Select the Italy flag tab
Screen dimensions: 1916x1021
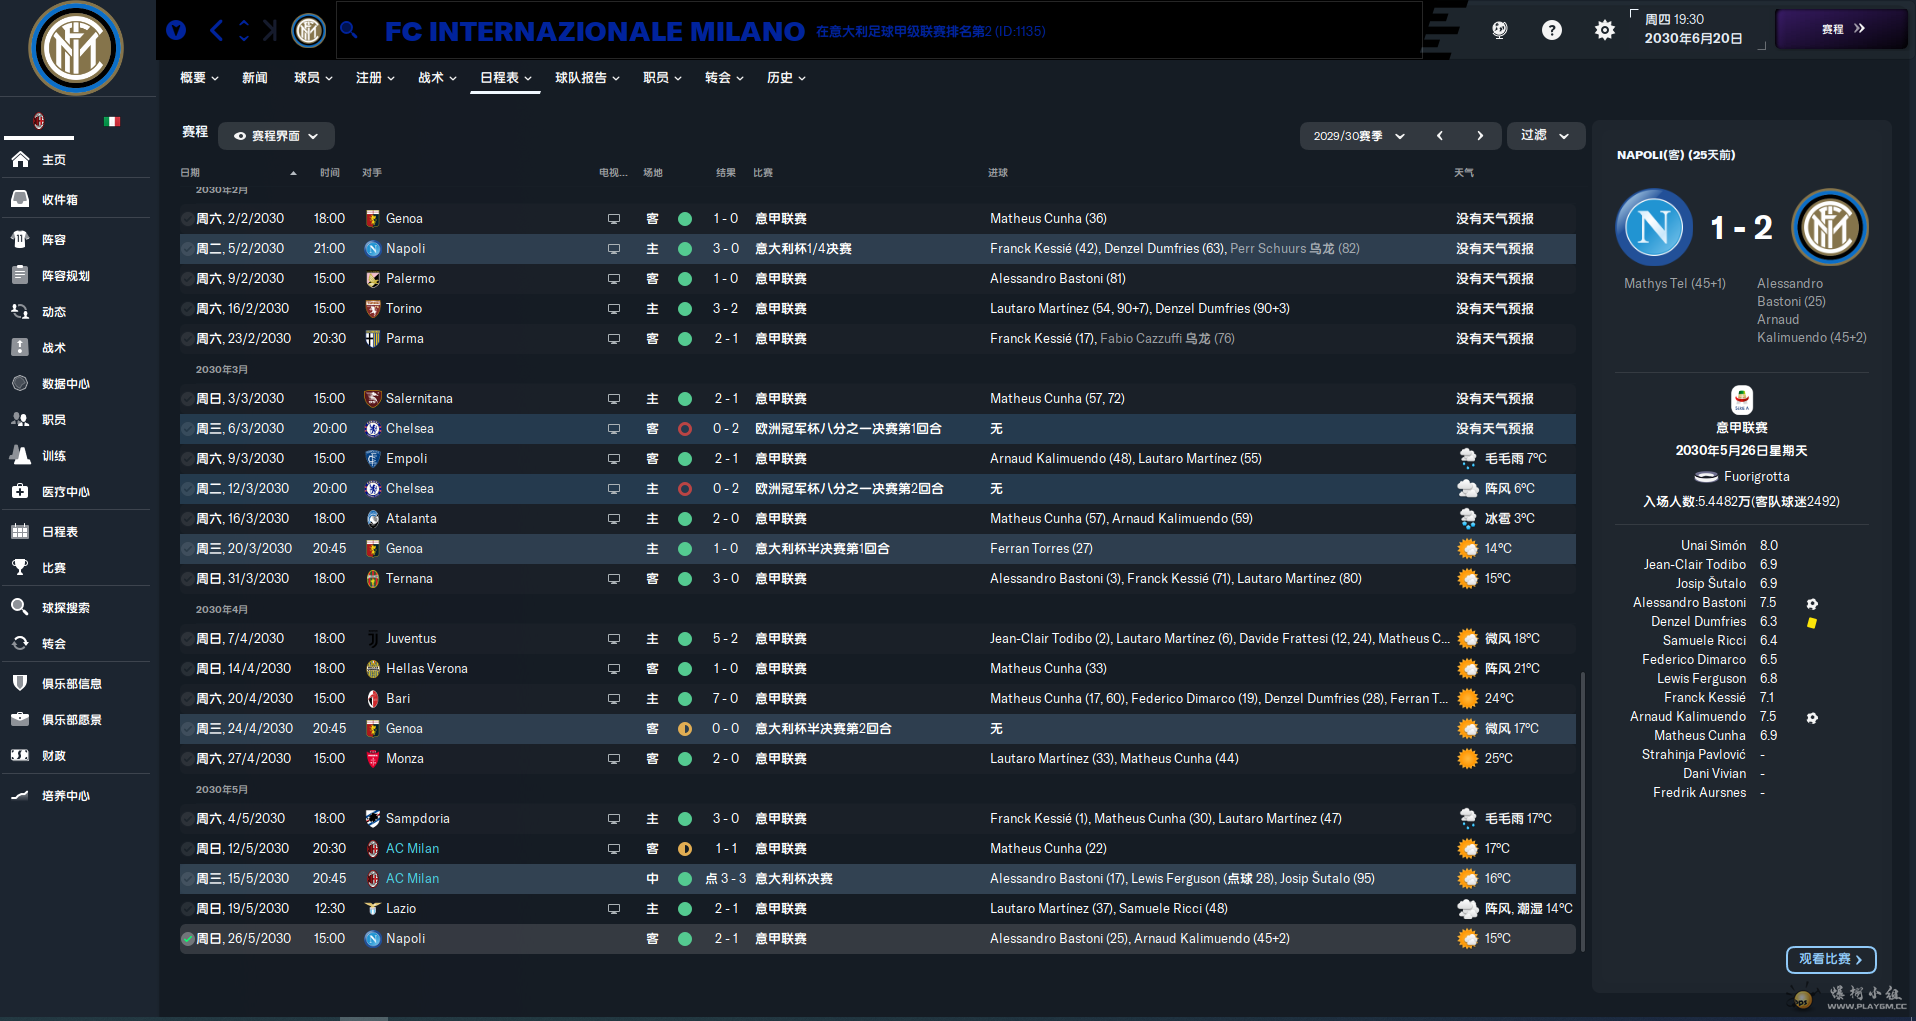(x=112, y=121)
